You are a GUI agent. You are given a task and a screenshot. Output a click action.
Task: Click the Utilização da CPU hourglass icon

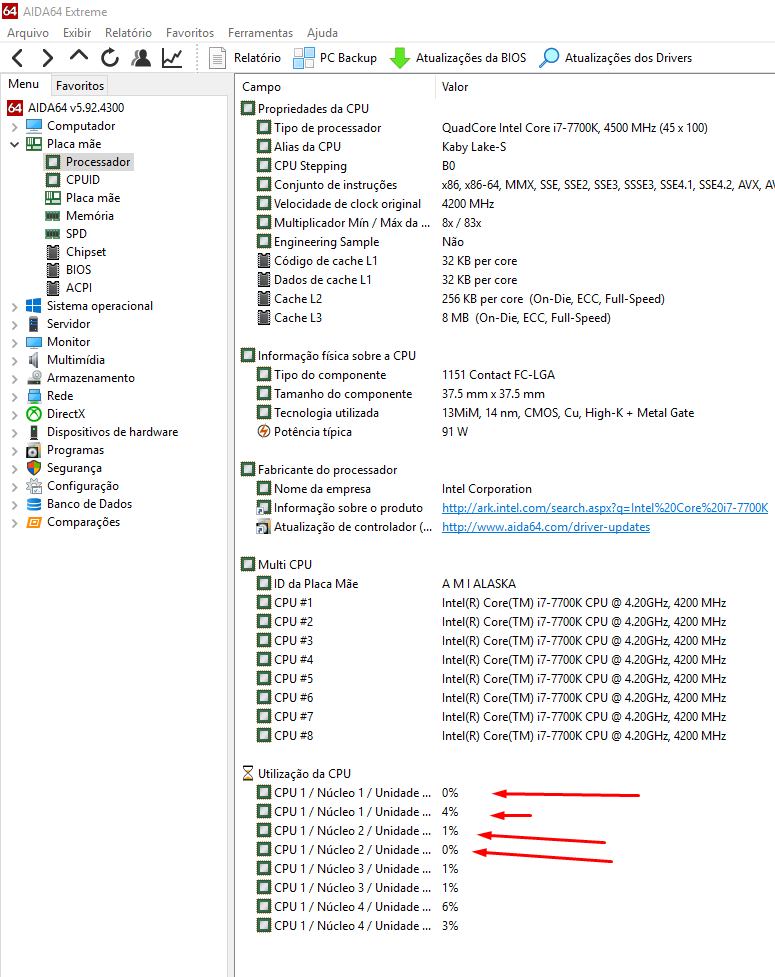pos(248,773)
